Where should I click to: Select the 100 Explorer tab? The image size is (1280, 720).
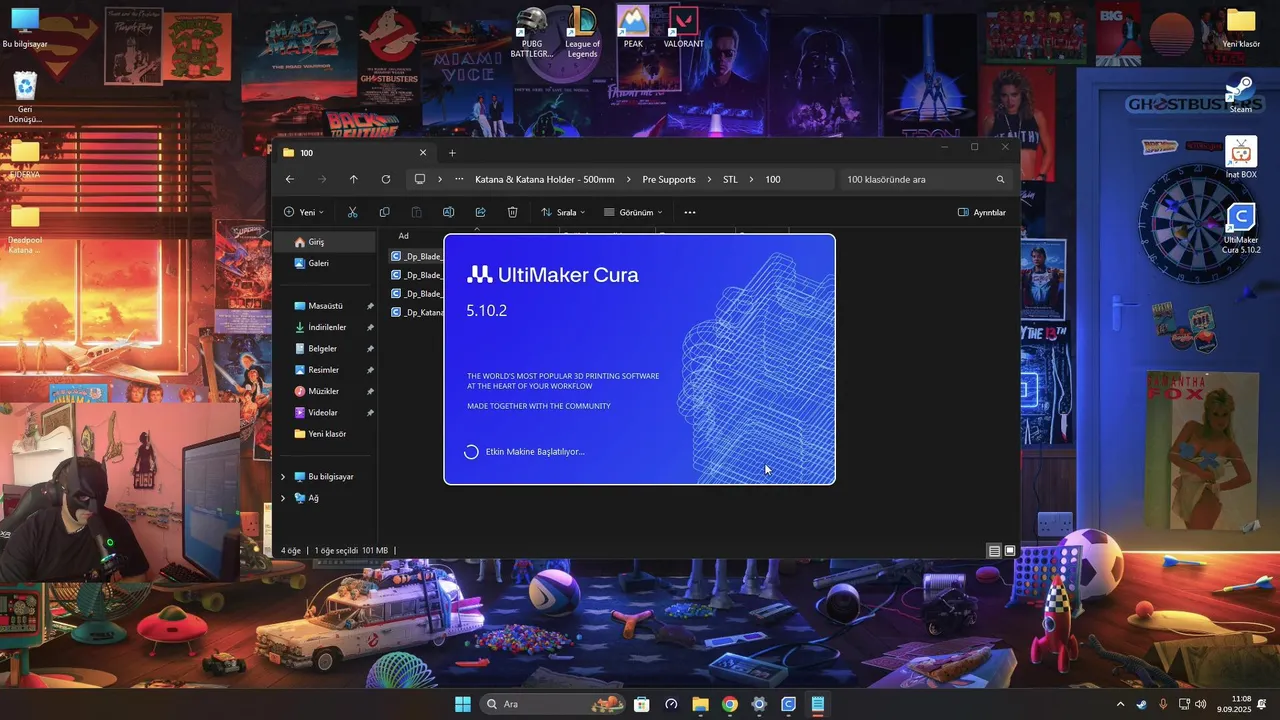click(355, 153)
